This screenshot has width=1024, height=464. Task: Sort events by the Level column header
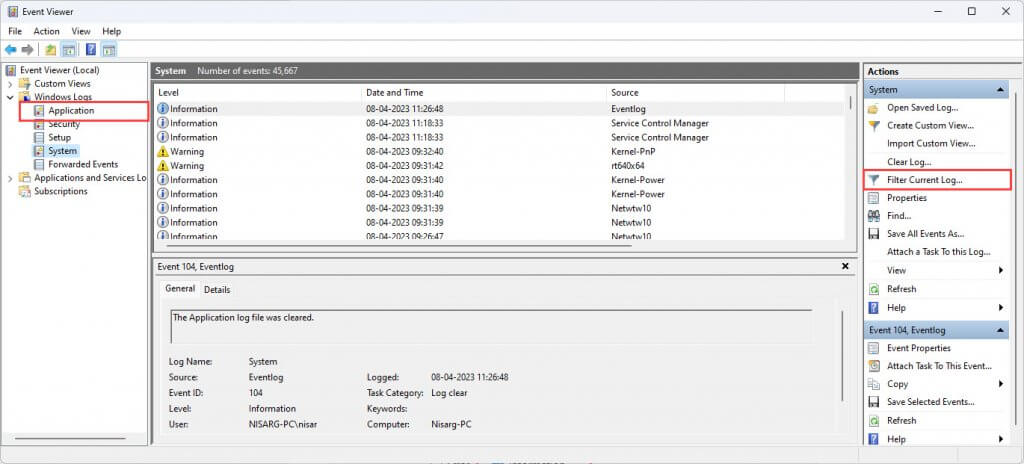[257, 93]
